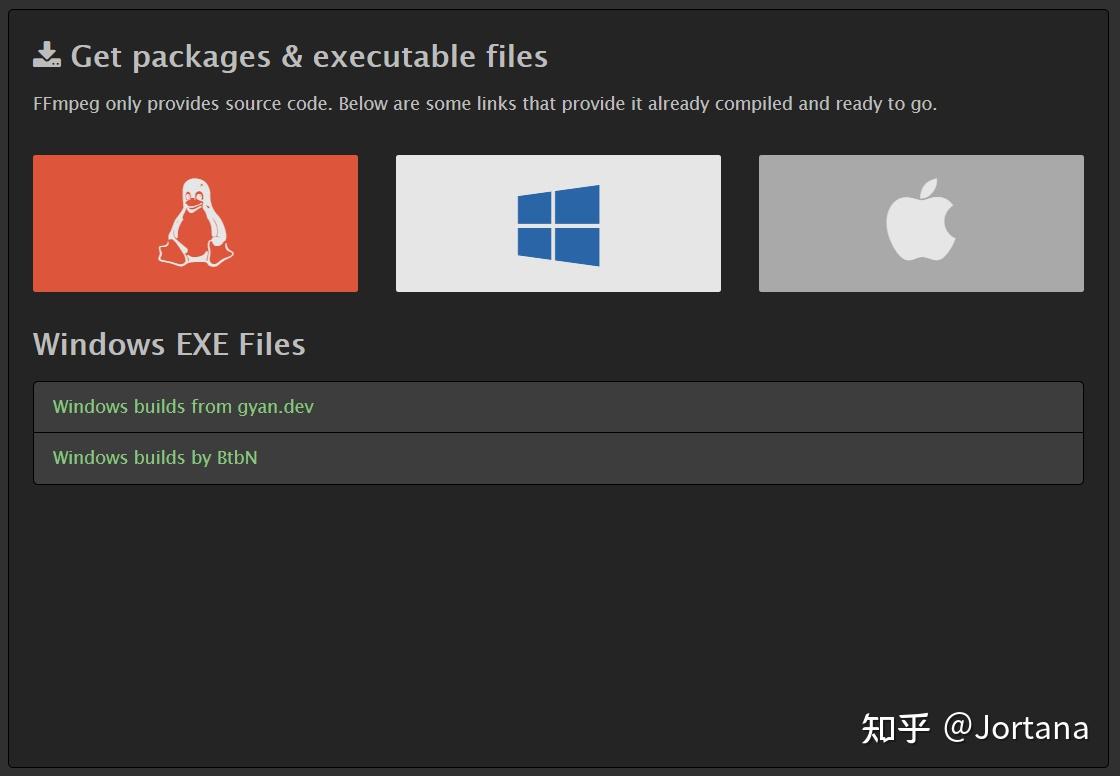Click the download icon beside Get packages heading
This screenshot has height=776, width=1120.
click(x=46, y=55)
